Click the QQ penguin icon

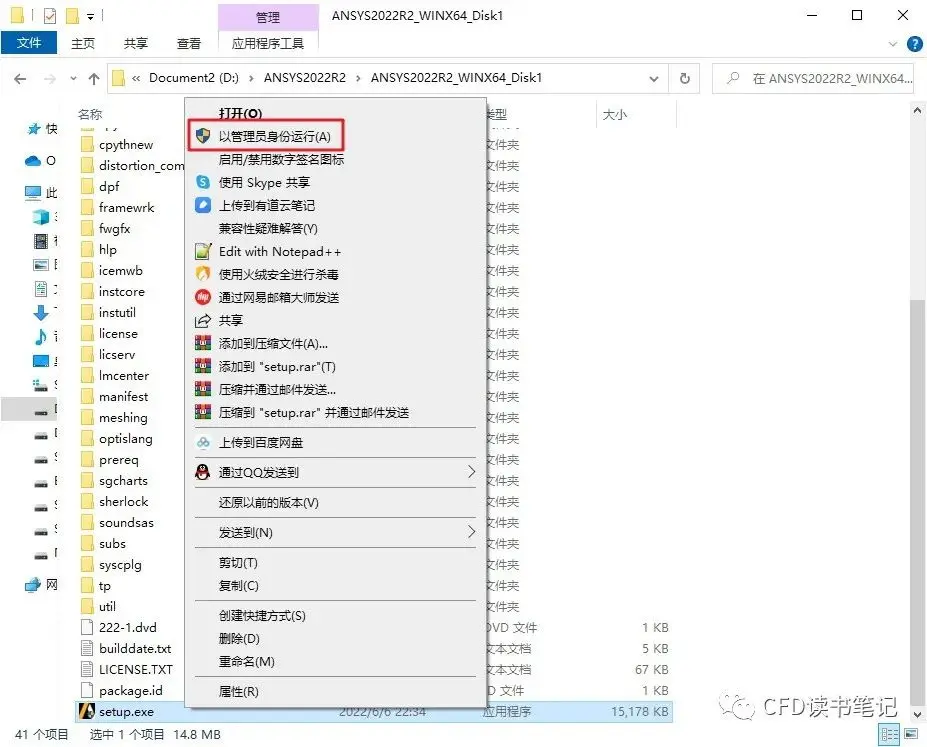click(203, 472)
